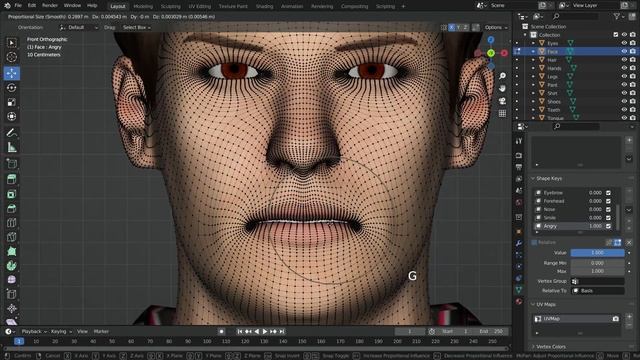This screenshot has width=640, height=360.
Task: Hide the Hair object in viewport
Action: coord(624,60)
